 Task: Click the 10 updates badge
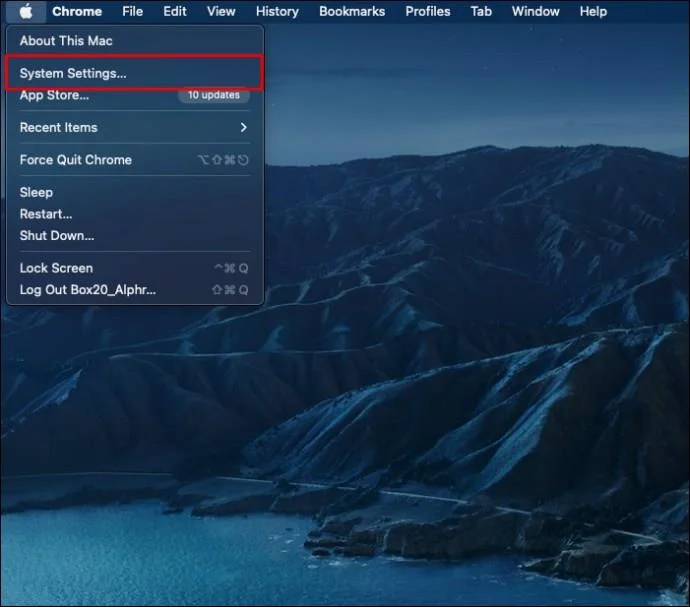(x=214, y=95)
